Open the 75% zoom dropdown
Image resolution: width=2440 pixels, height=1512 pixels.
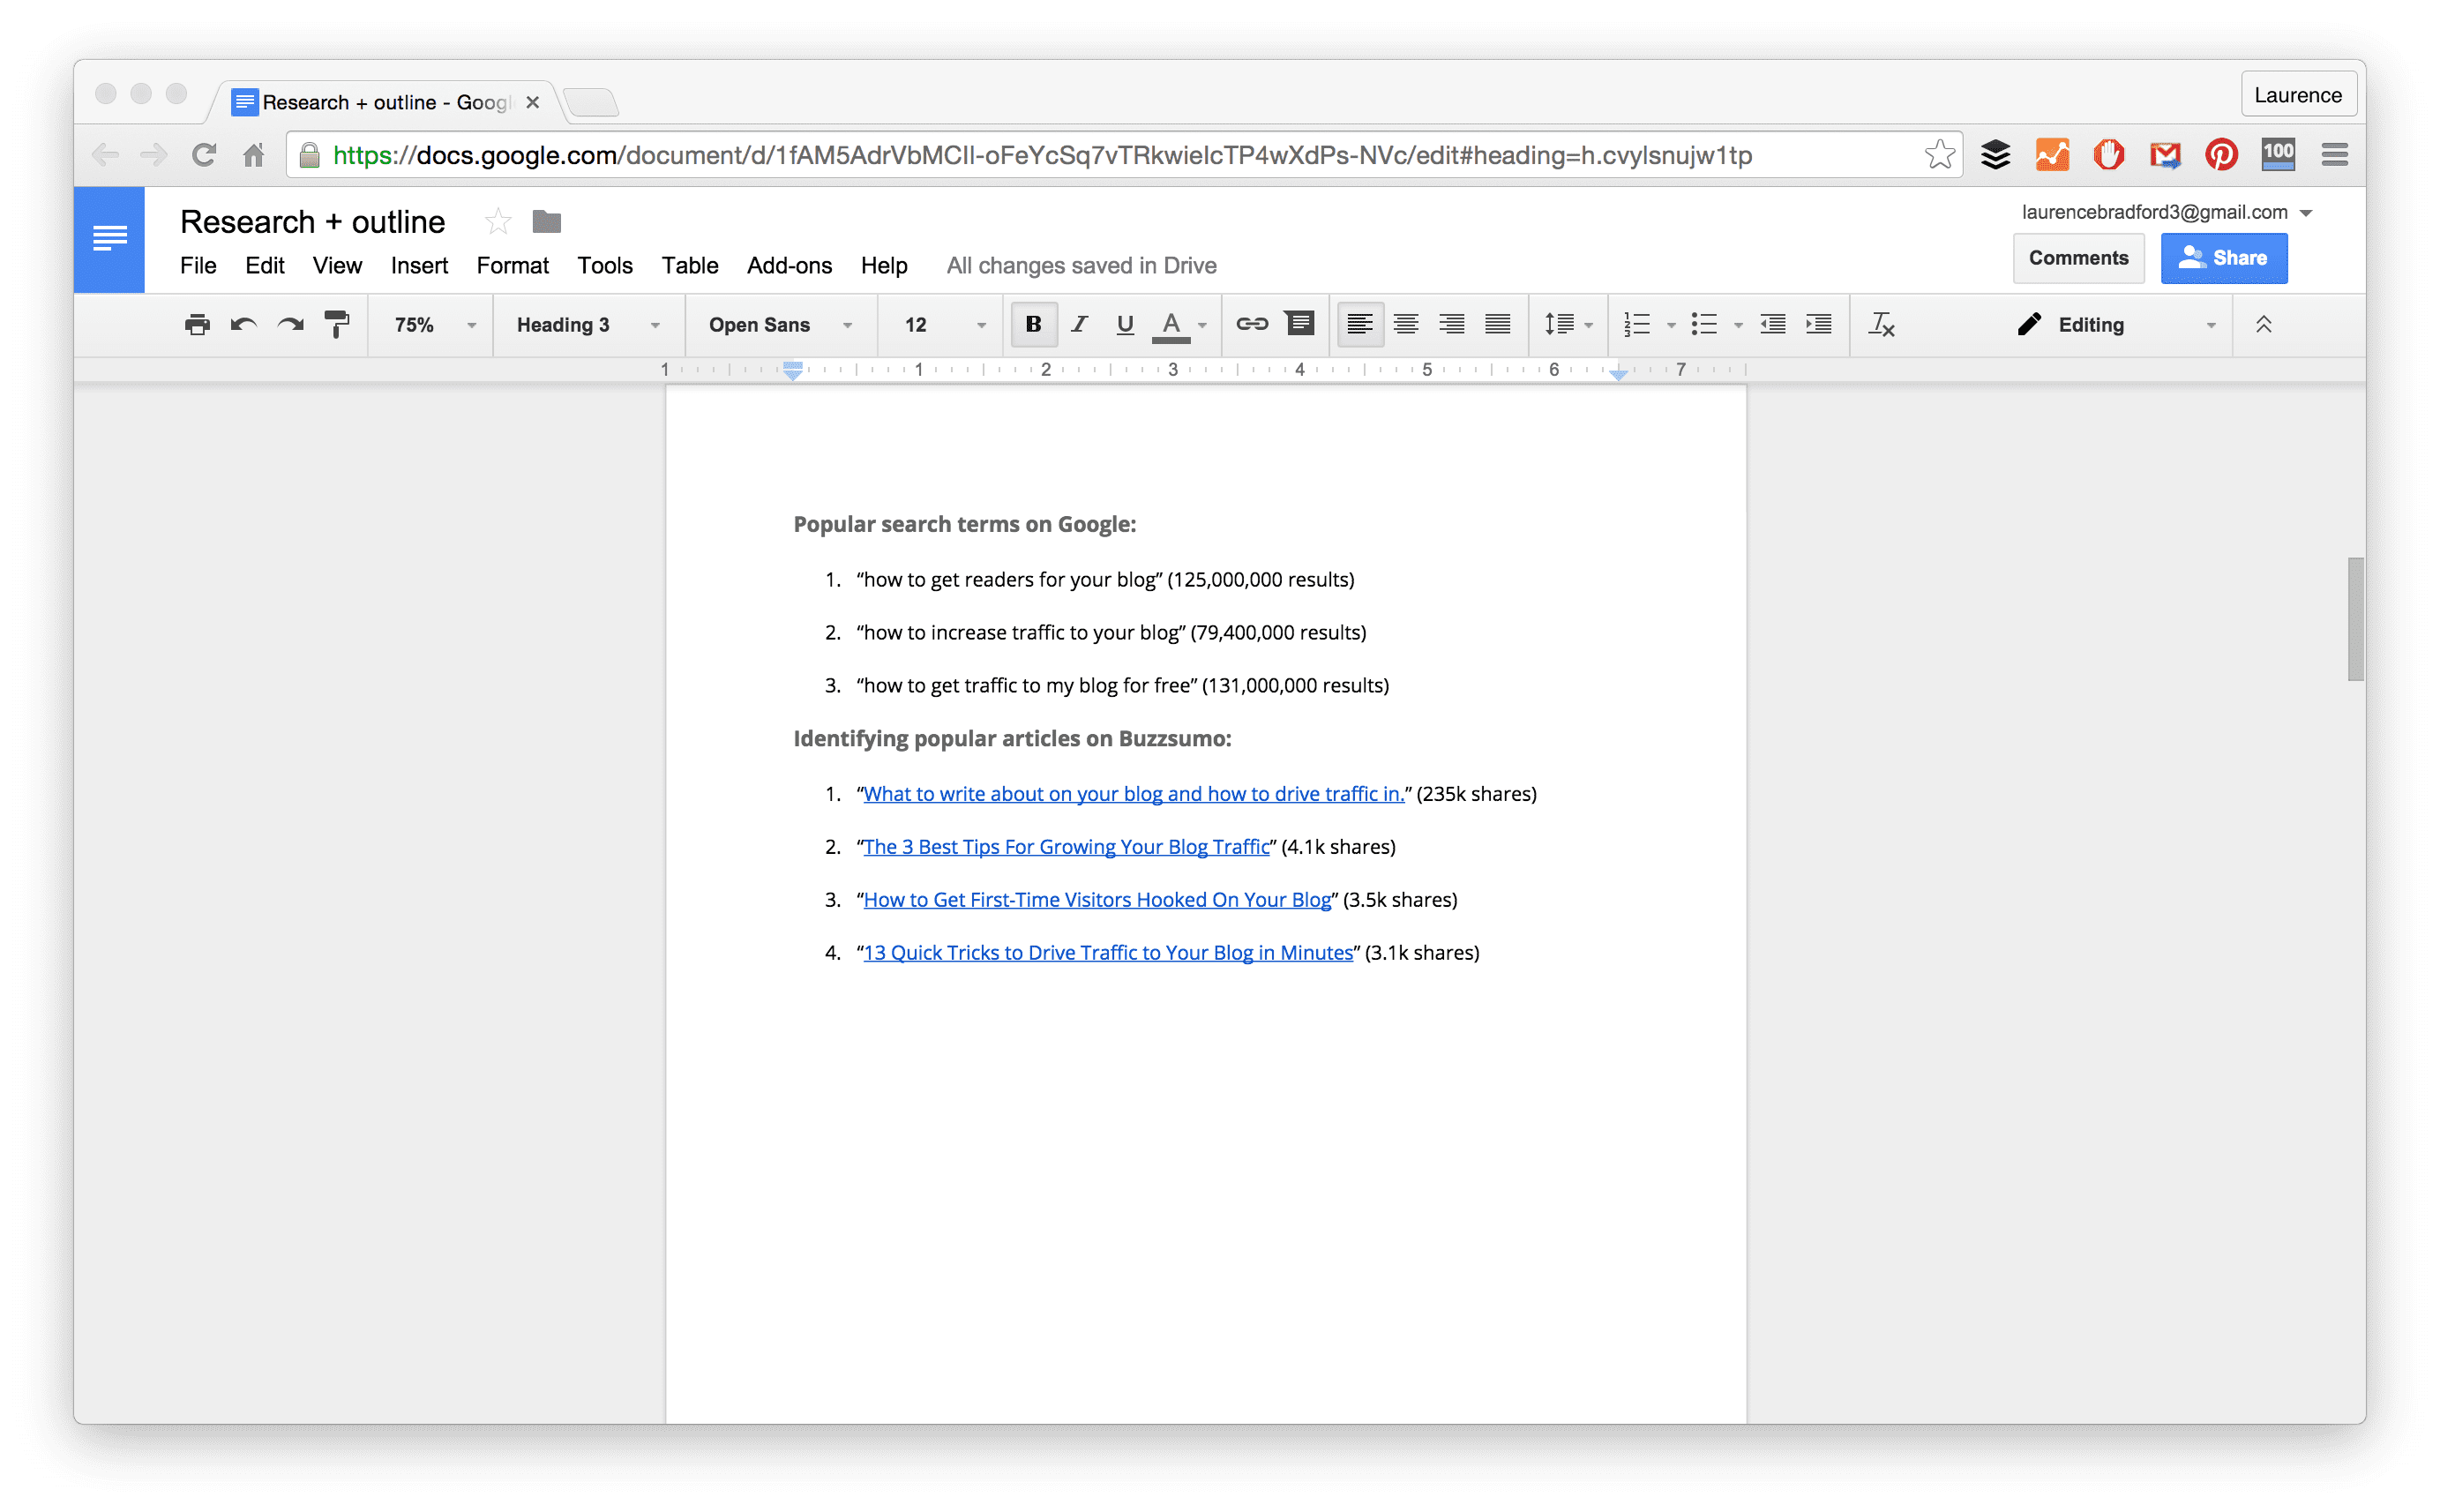pos(434,325)
